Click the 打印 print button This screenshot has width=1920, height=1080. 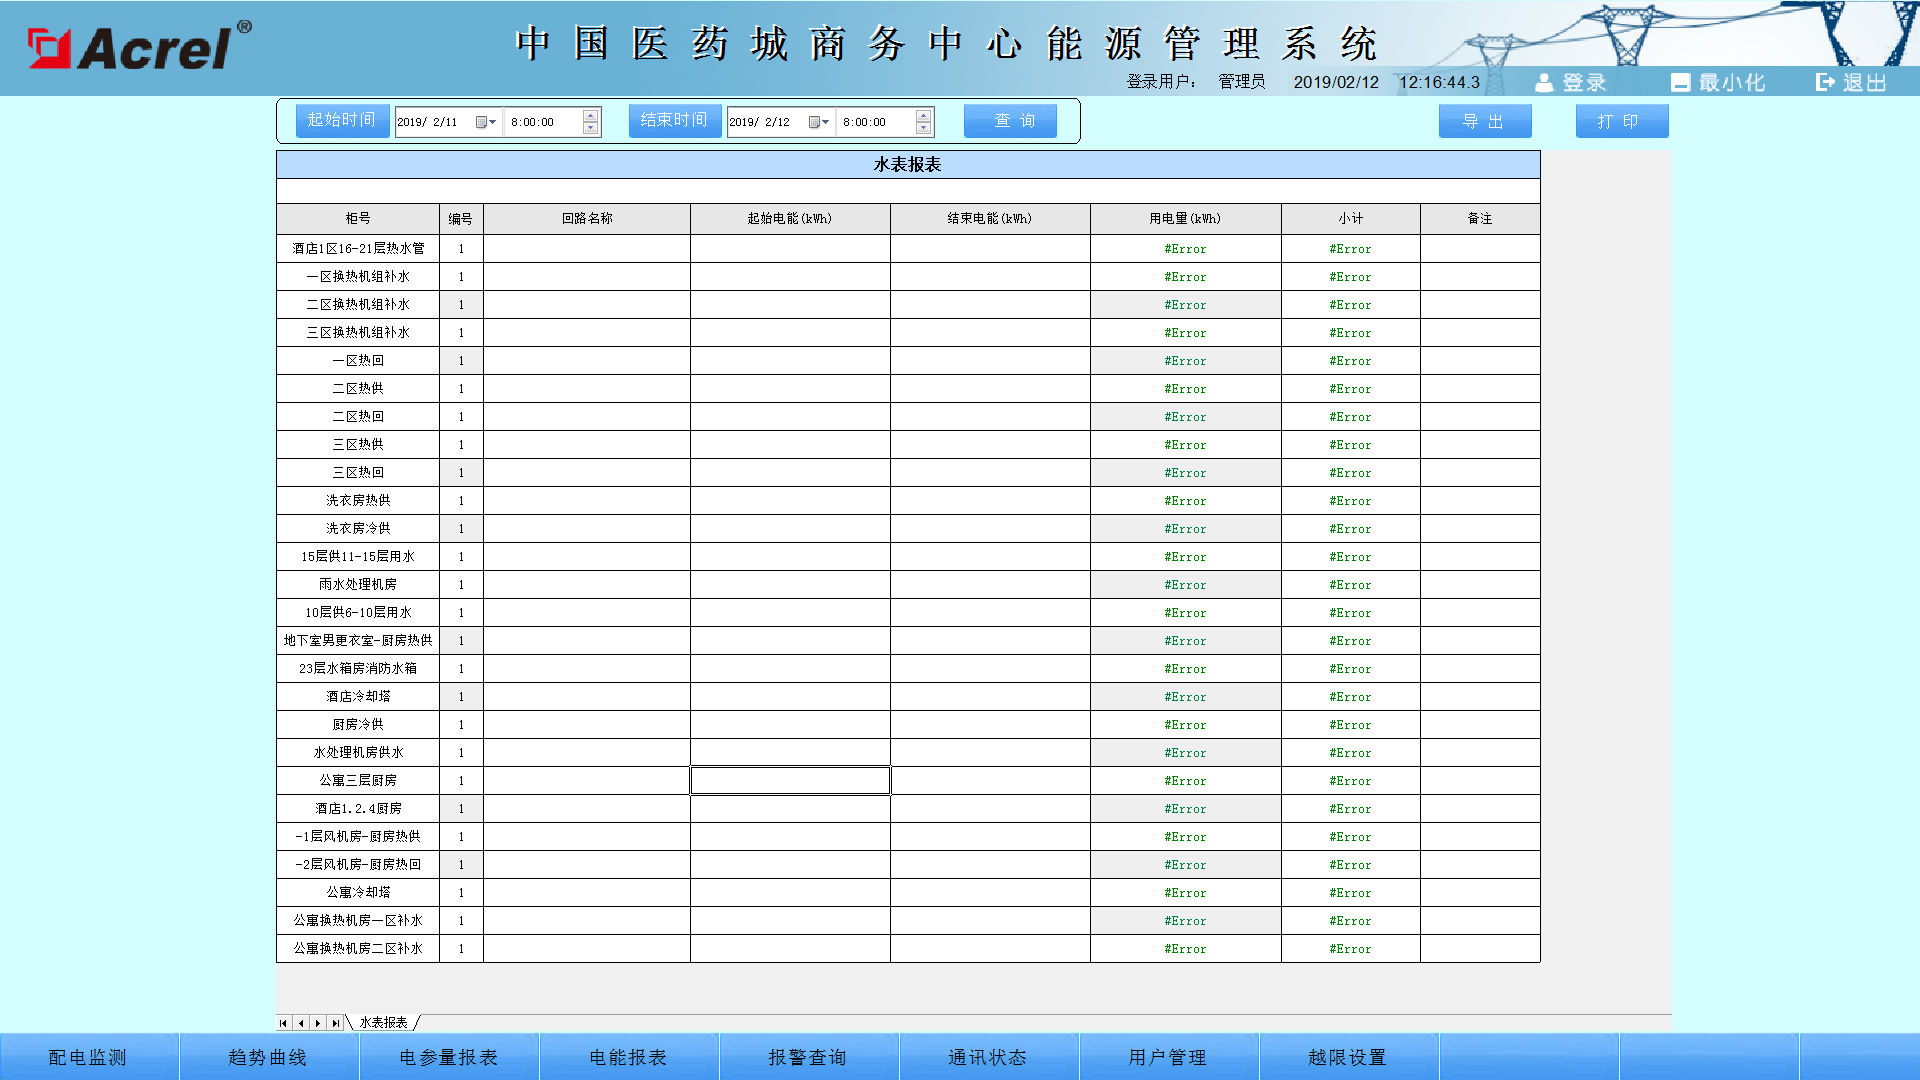pyautogui.click(x=1621, y=121)
